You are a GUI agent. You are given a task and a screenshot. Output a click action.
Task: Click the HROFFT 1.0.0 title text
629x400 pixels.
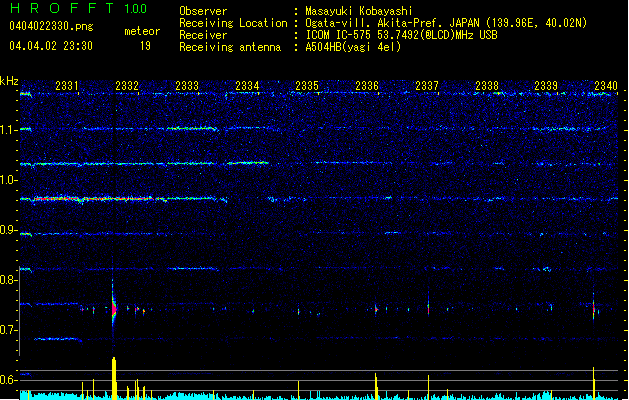click(x=79, y=8)
